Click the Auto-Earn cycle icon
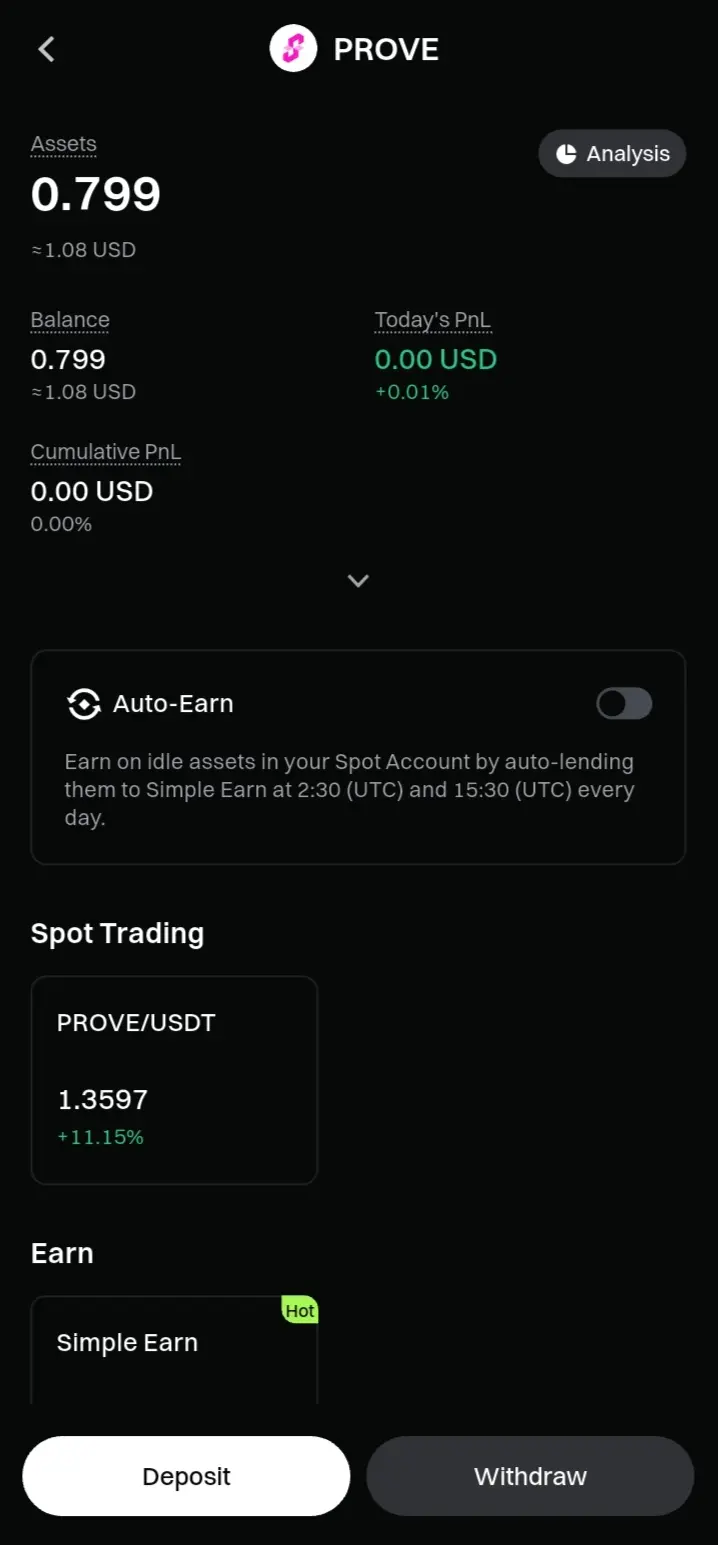The width and height of the screenshot is (718, 1545). (x=84, y=704)
